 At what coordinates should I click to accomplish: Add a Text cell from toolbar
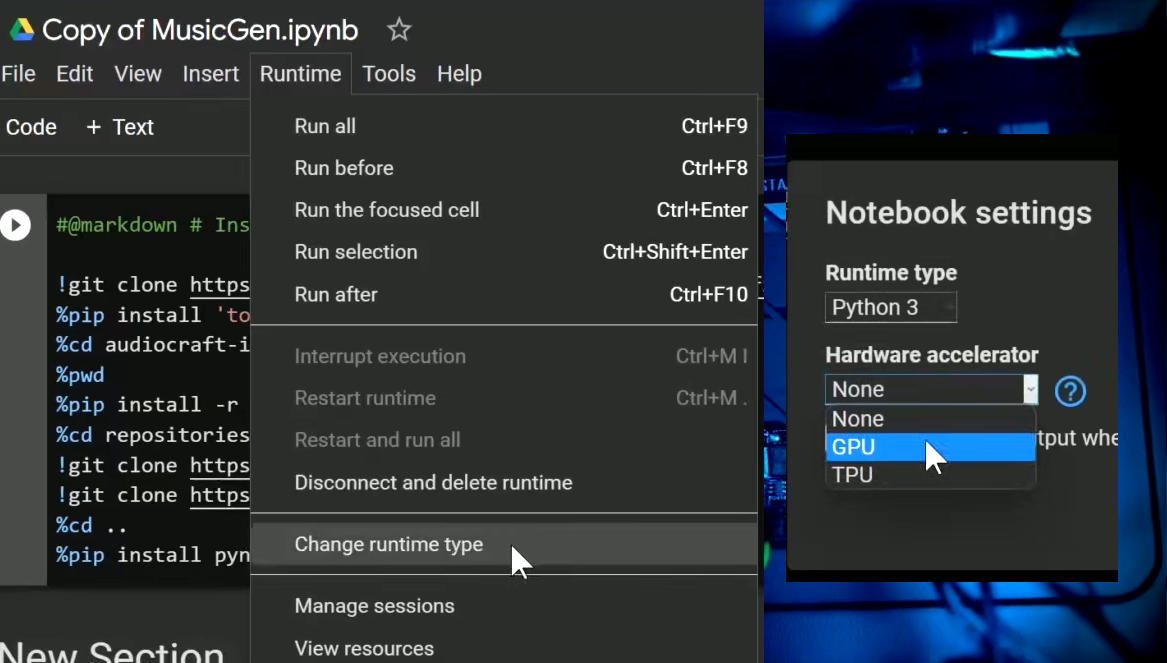pos(120,127)
